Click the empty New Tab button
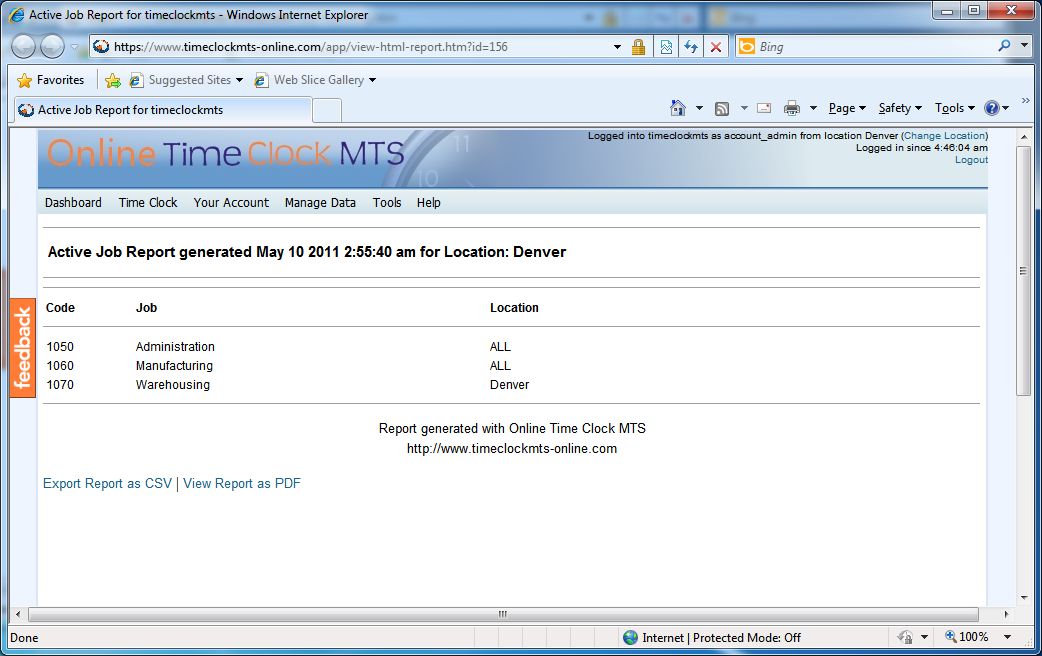Viewport: 1042px width, 656px height. tap(327, 110)
